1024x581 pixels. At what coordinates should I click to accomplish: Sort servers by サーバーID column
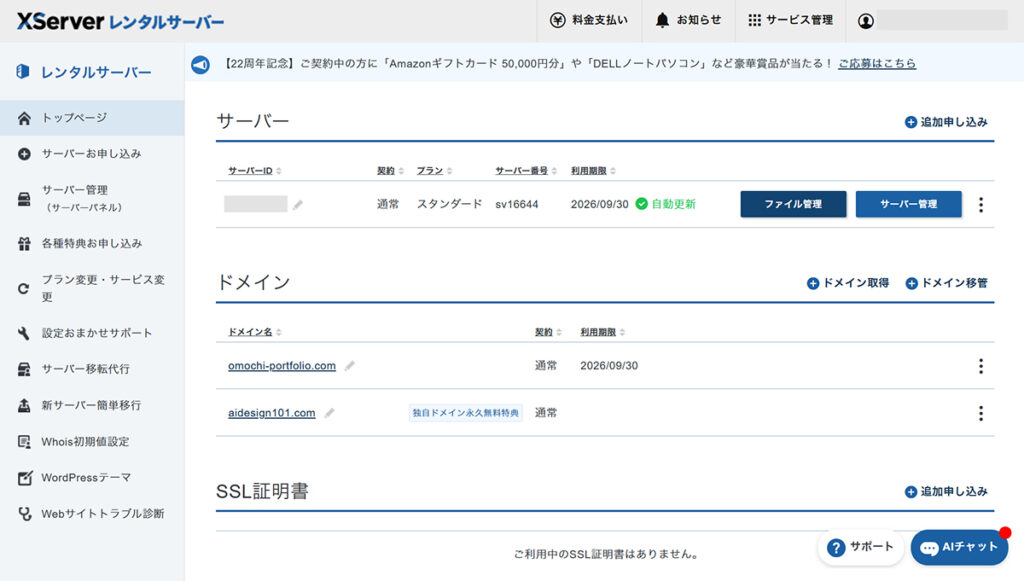pos(255,171)
